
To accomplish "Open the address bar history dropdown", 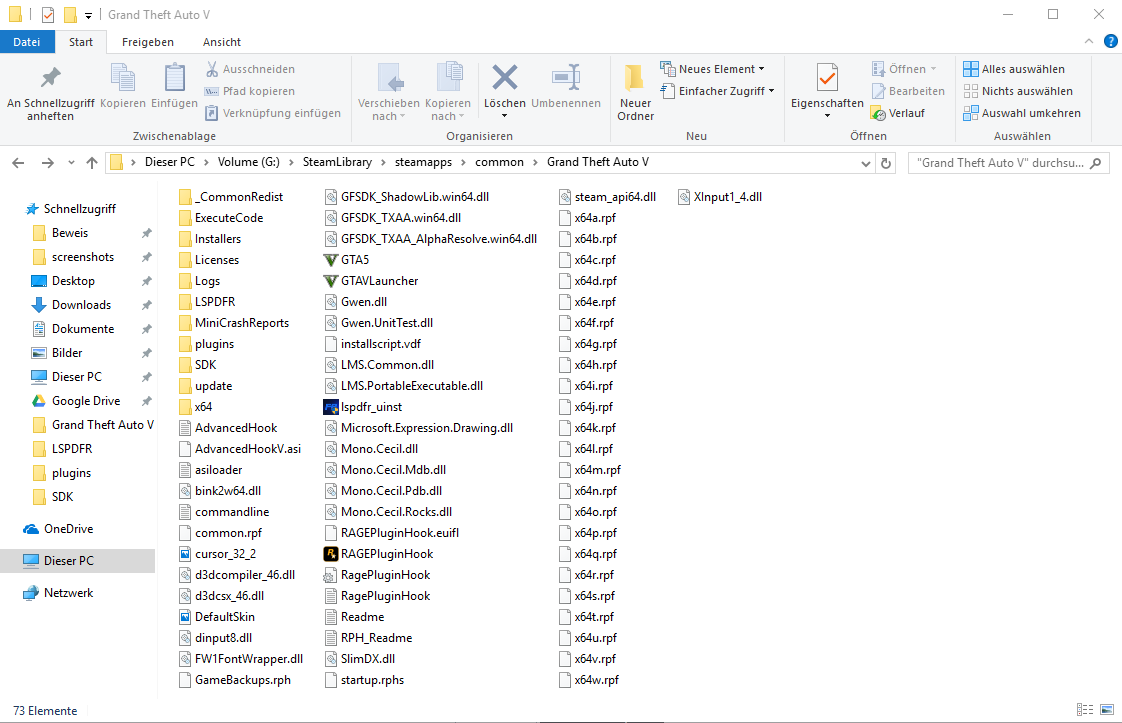I will [864, 162].
